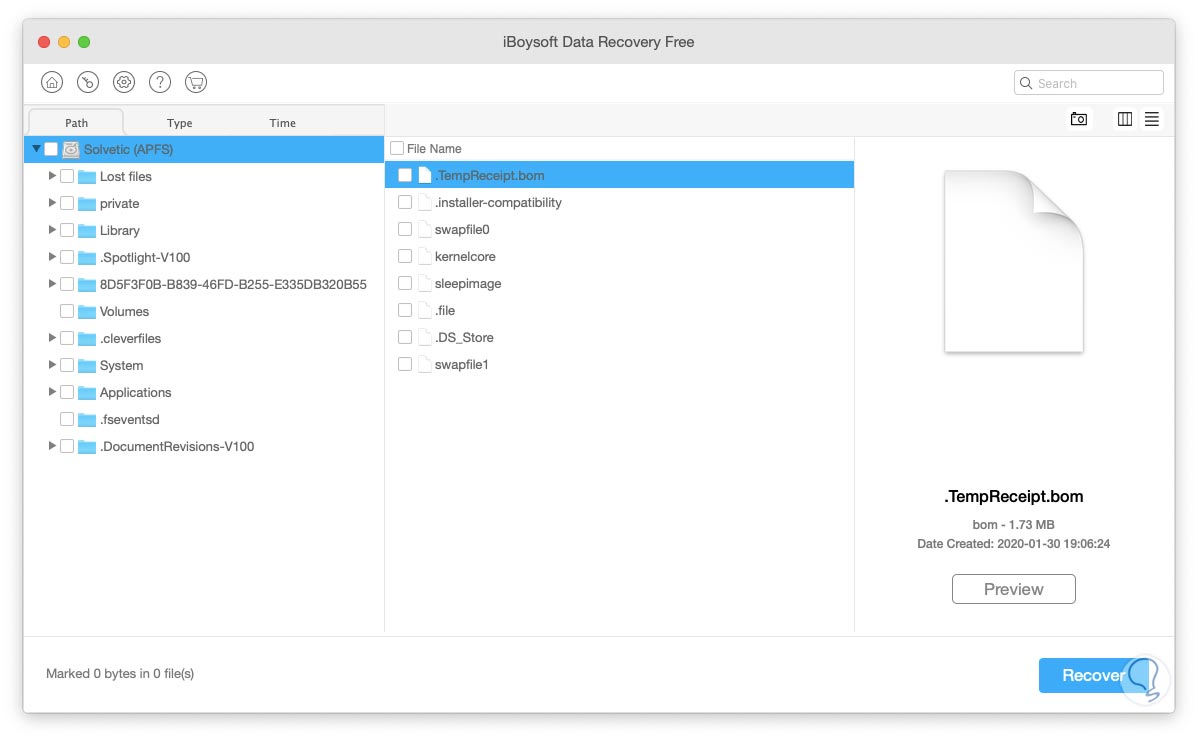Click the preview snapshot folder icon
This screenshot has height=740, width=1198.
point(1079,119)
